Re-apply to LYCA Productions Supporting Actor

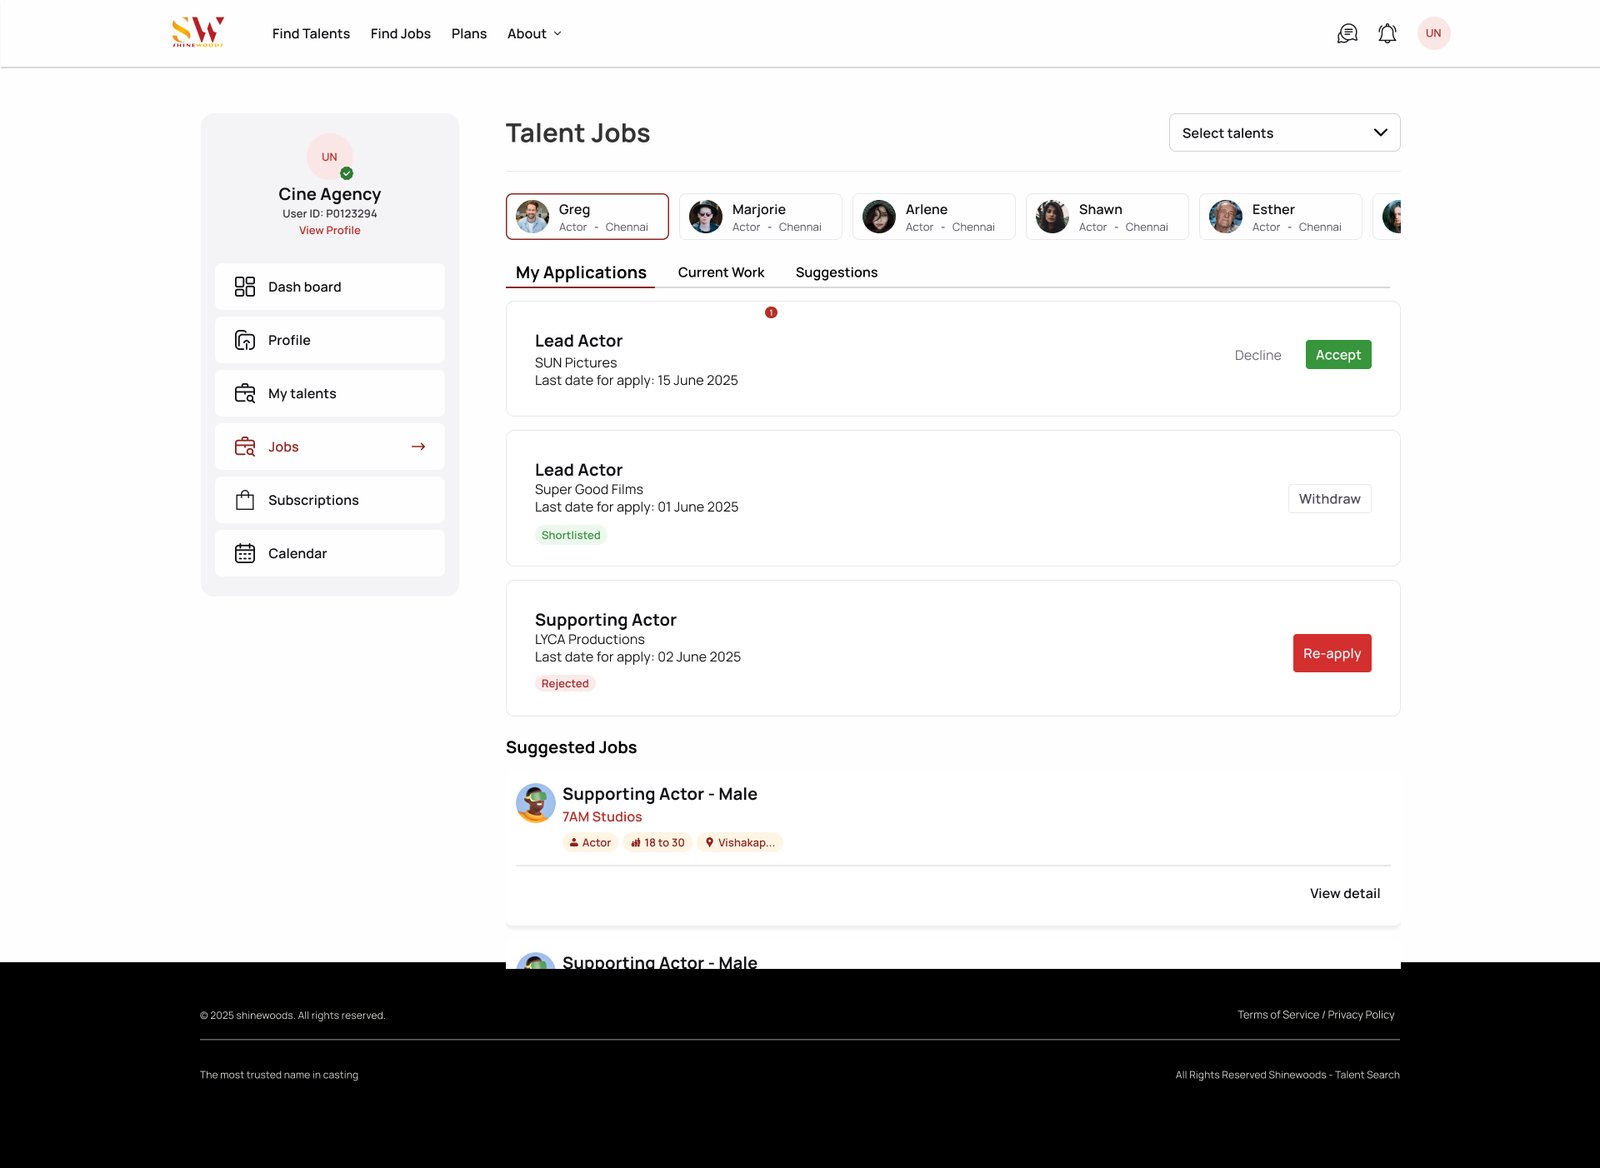1332,653
